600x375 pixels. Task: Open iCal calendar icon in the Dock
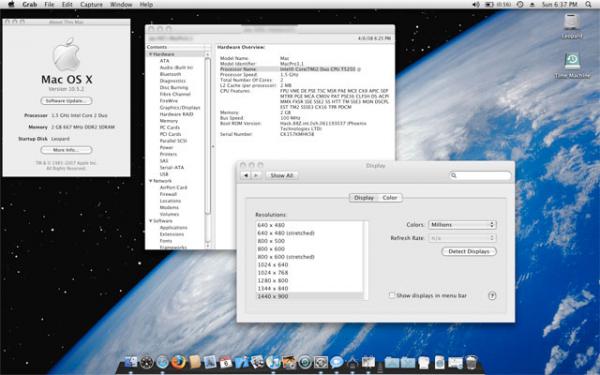(x=226, y=362)
